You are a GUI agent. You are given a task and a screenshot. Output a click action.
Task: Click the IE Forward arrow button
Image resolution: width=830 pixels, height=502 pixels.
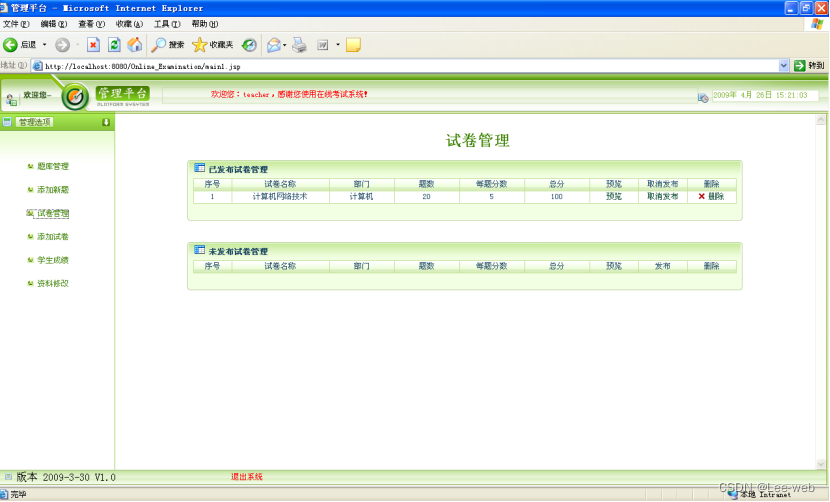62,45
